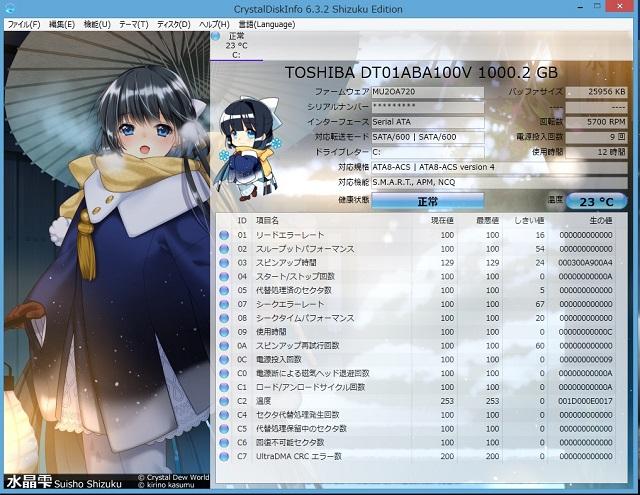
Task: Select the リードエラーレート attribute name
Action: (290, 235)
